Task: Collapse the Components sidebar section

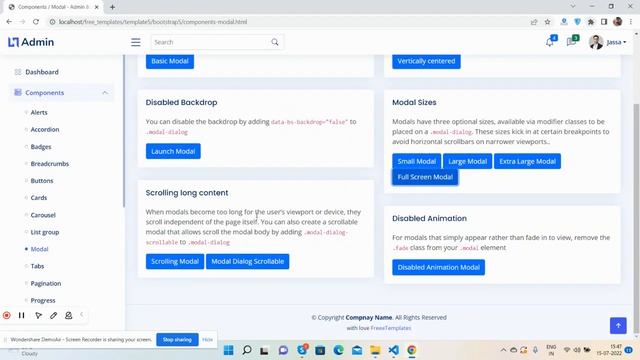Action: pyautogui.click(x=61, y=93)
